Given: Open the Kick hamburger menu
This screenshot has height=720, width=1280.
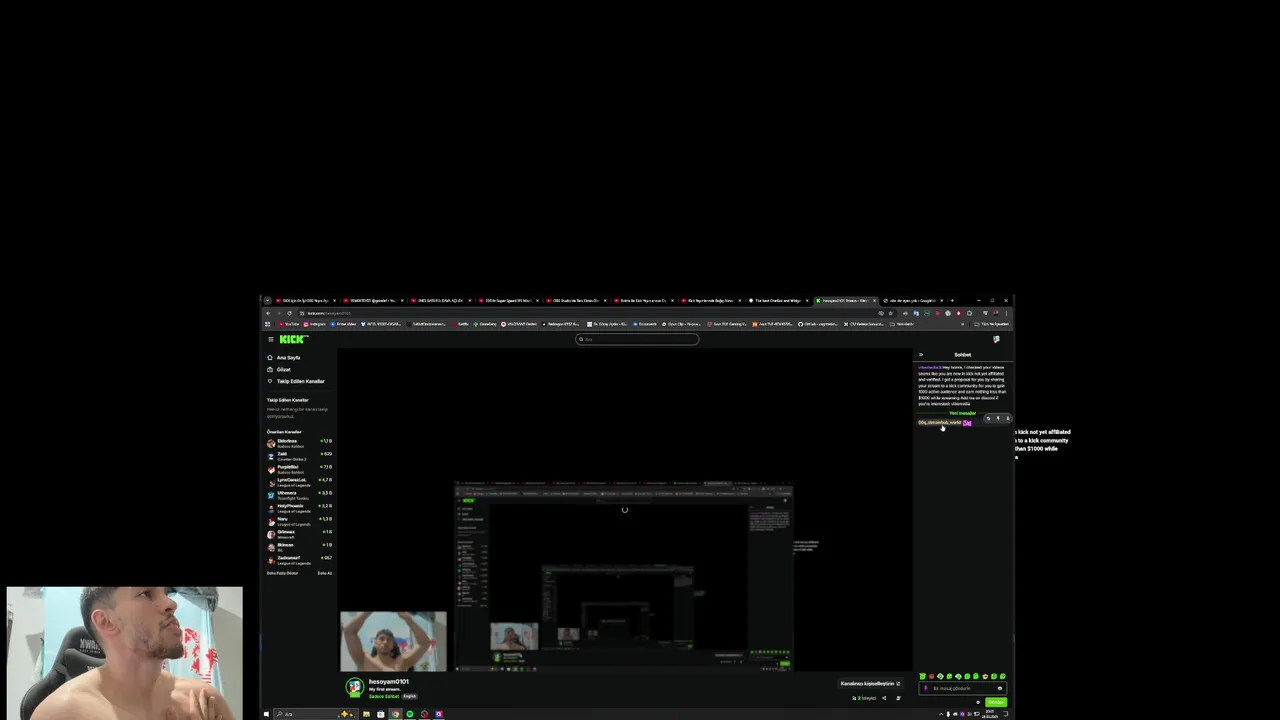Looking at the screenshot, I should point(270,339).
